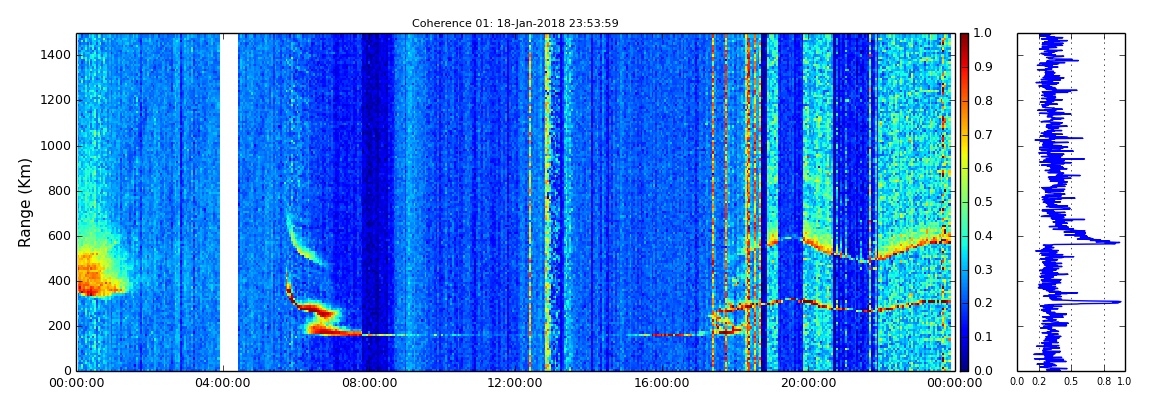Screen dimensions: 1150x407
Task: Click the 1400 range tick label
Action: [57, 55]
